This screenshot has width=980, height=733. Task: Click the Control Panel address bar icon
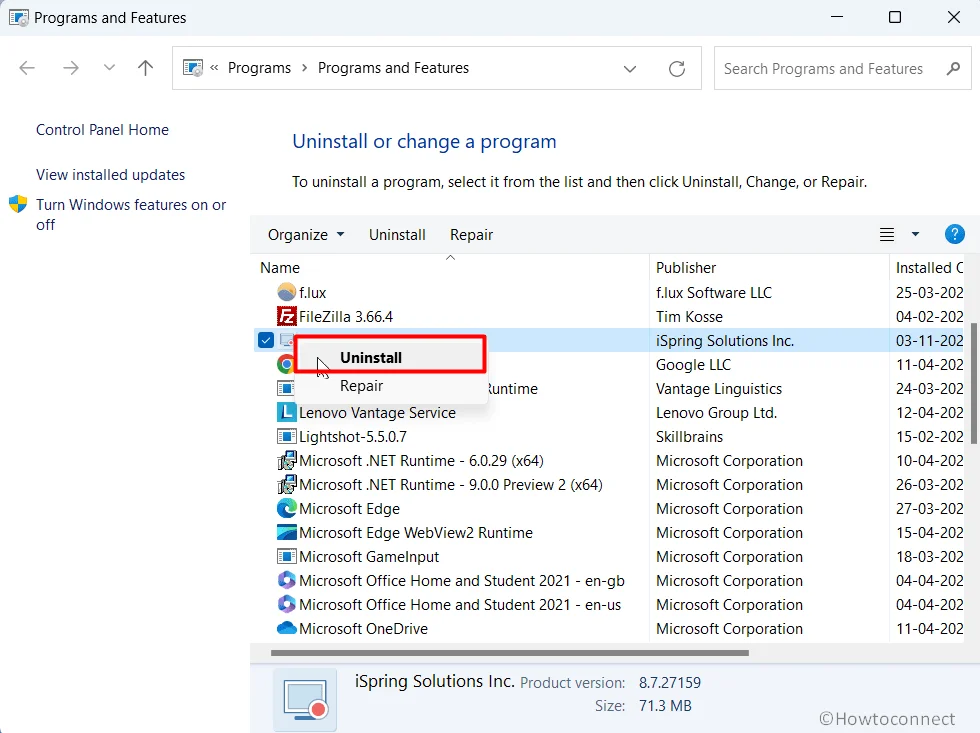pyautogui.click(x=192, y=67)
